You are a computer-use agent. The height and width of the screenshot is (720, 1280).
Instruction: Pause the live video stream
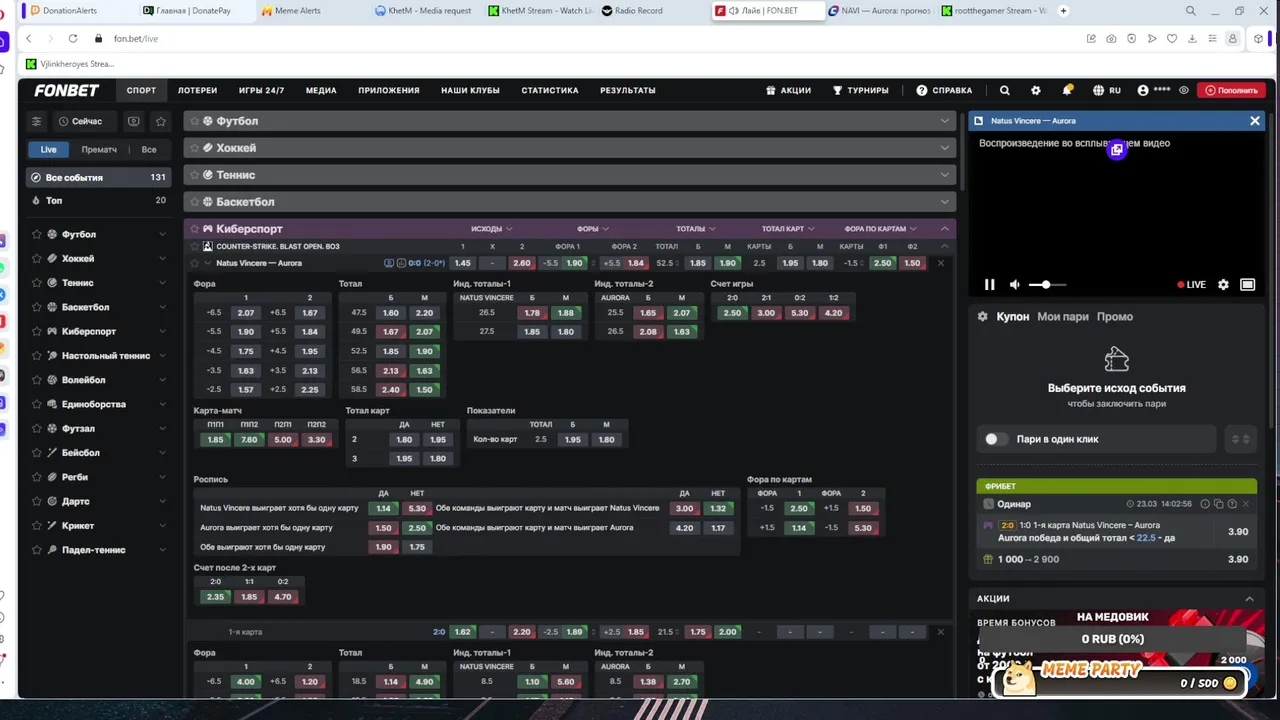point(989,285)
